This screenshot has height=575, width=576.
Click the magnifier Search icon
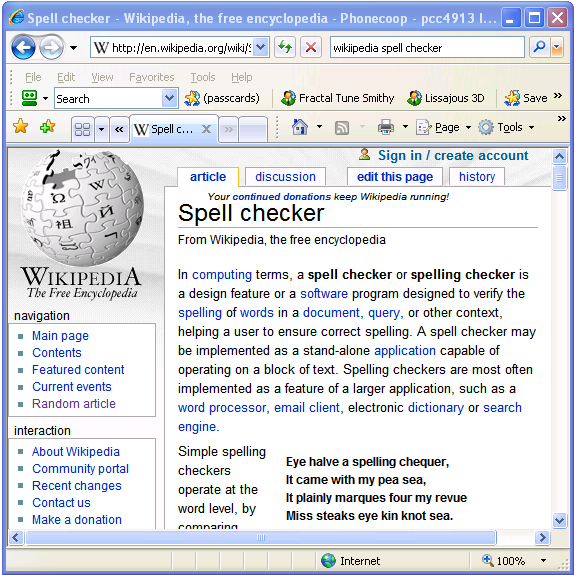[539, 47]
